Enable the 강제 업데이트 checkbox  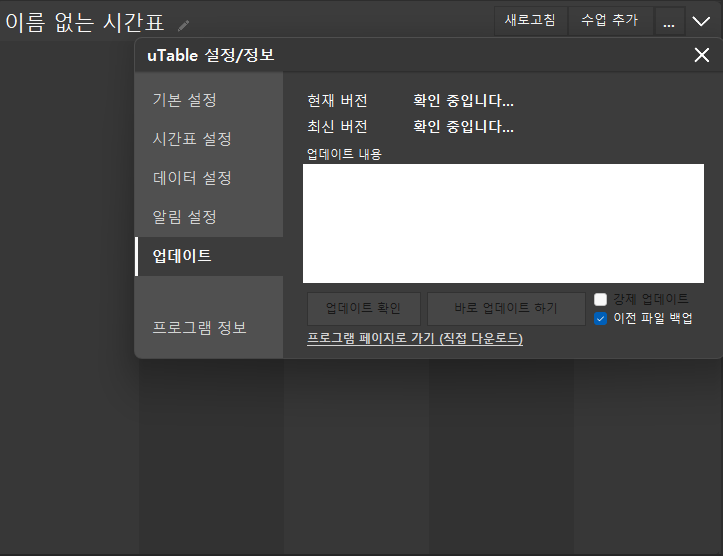(600, 300)
